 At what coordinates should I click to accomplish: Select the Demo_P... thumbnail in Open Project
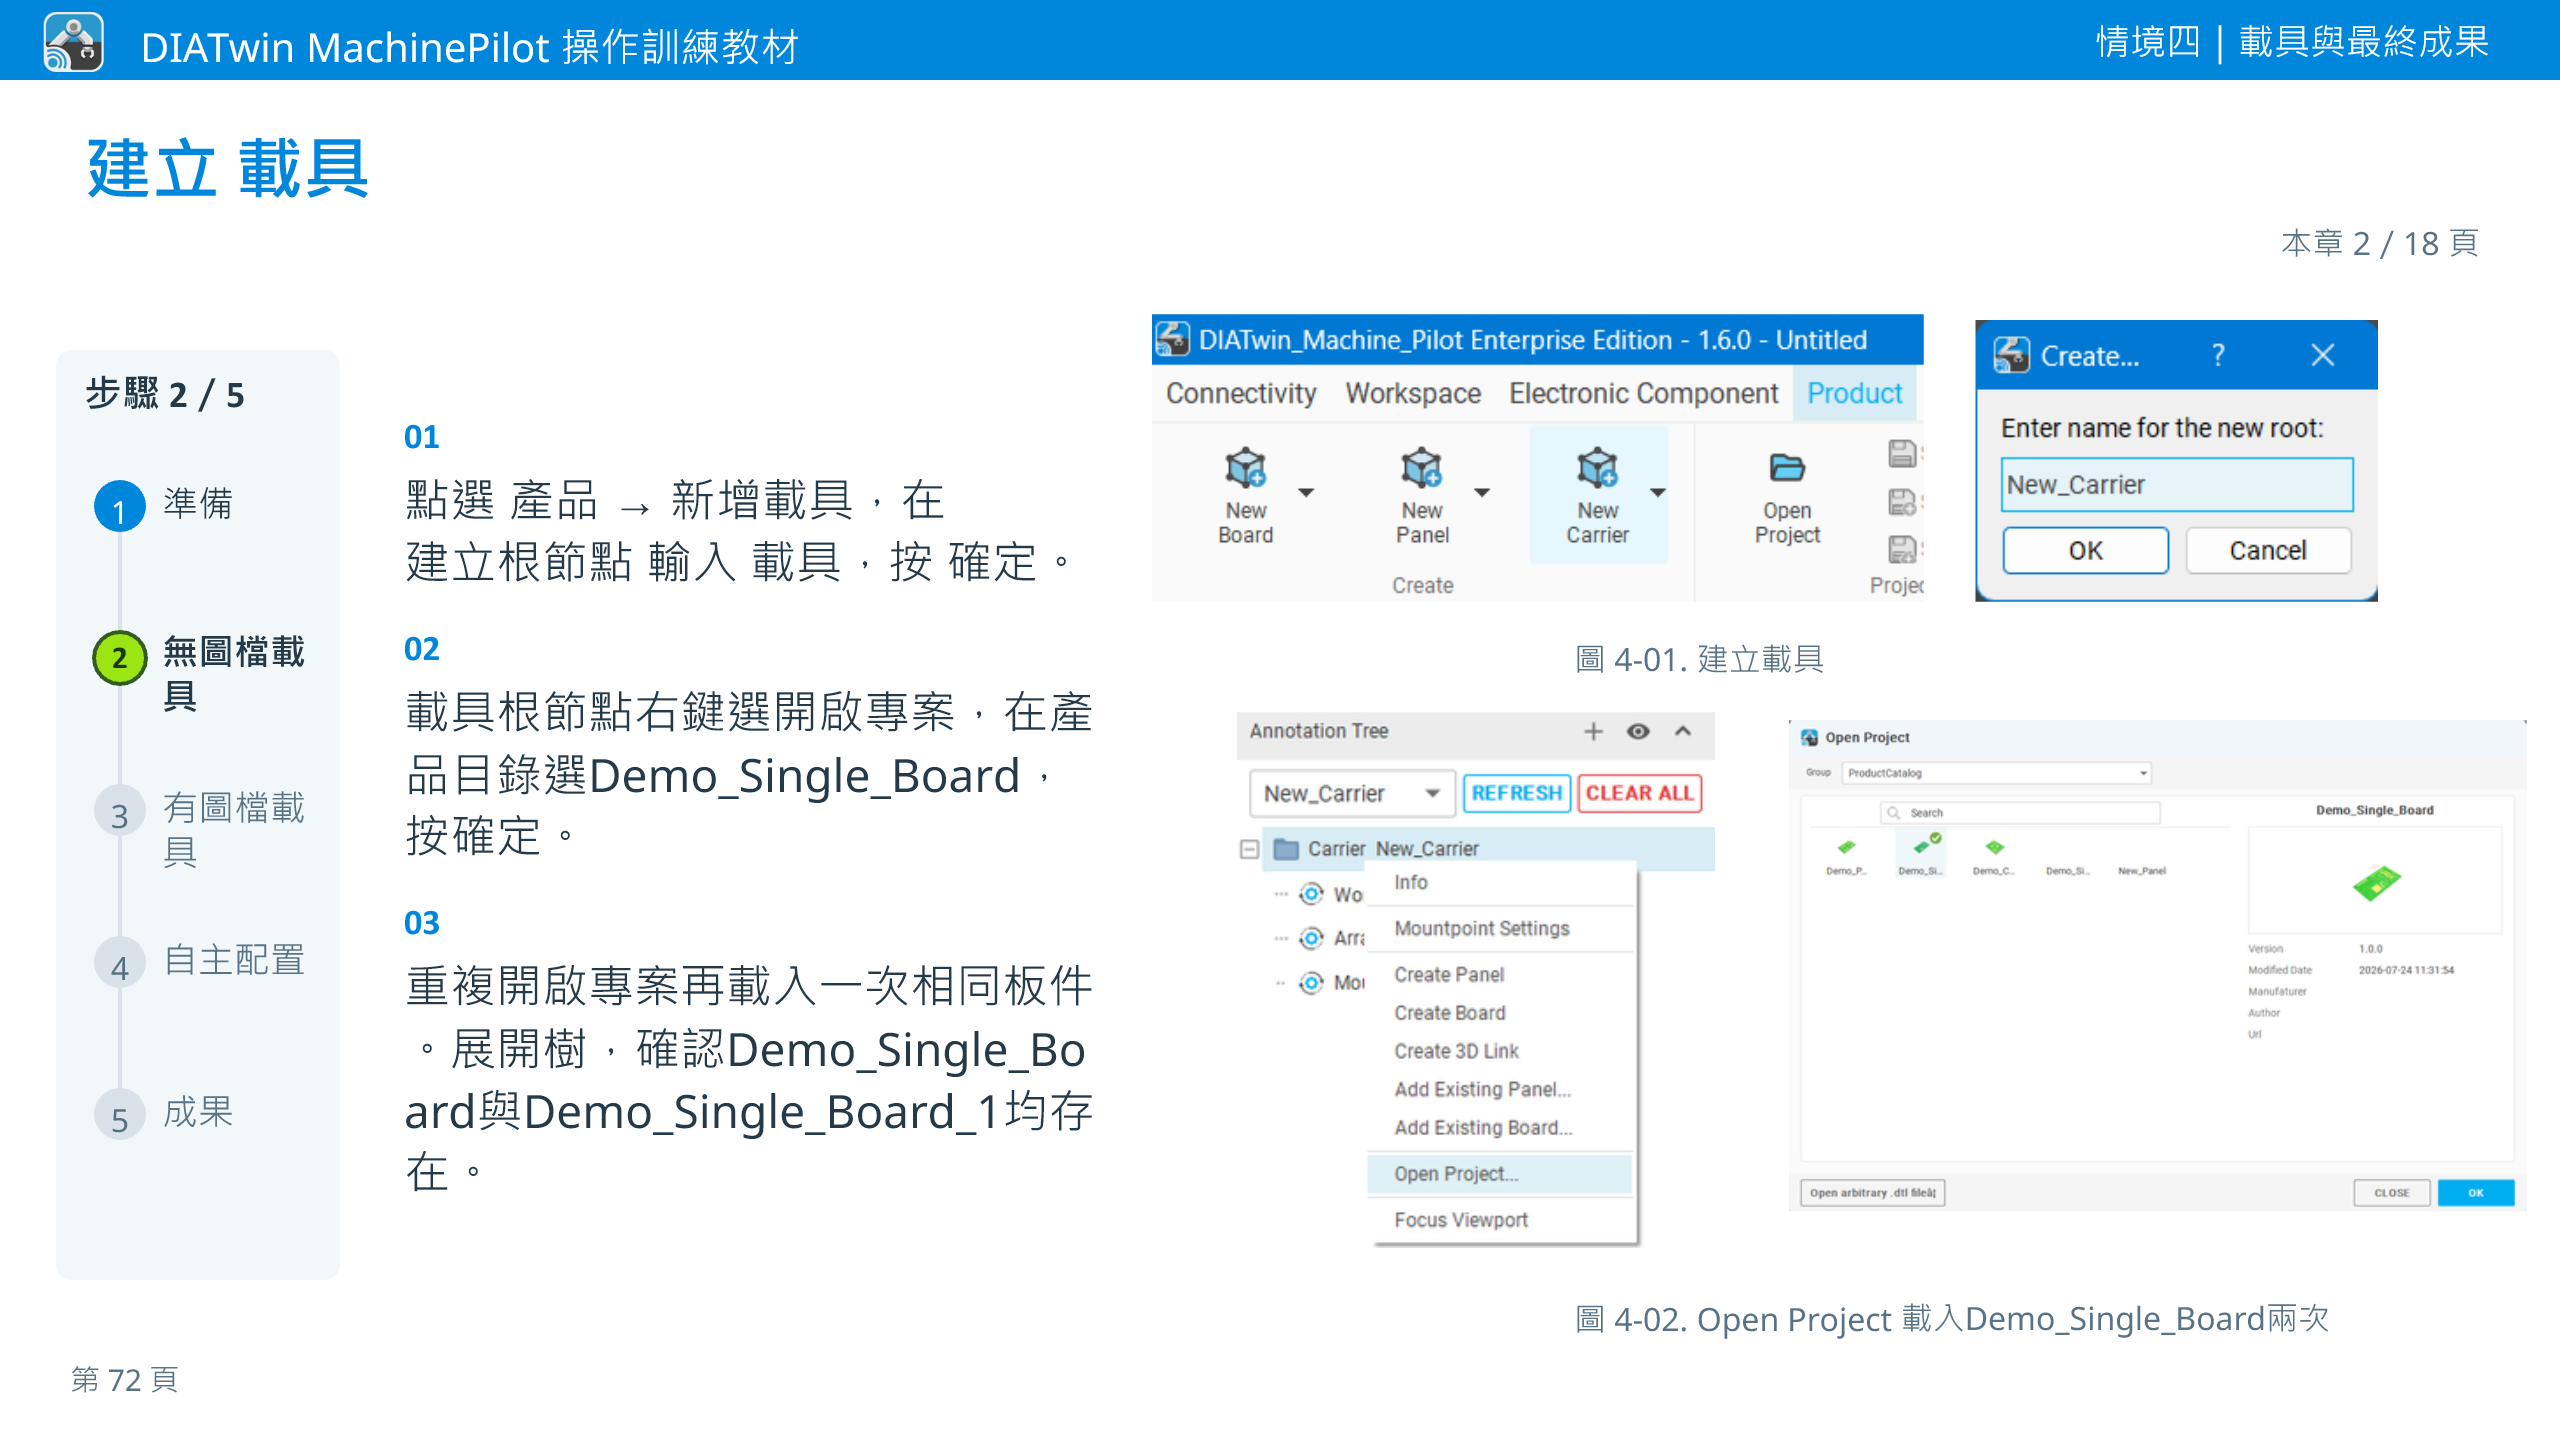[x=1846, y=856]
